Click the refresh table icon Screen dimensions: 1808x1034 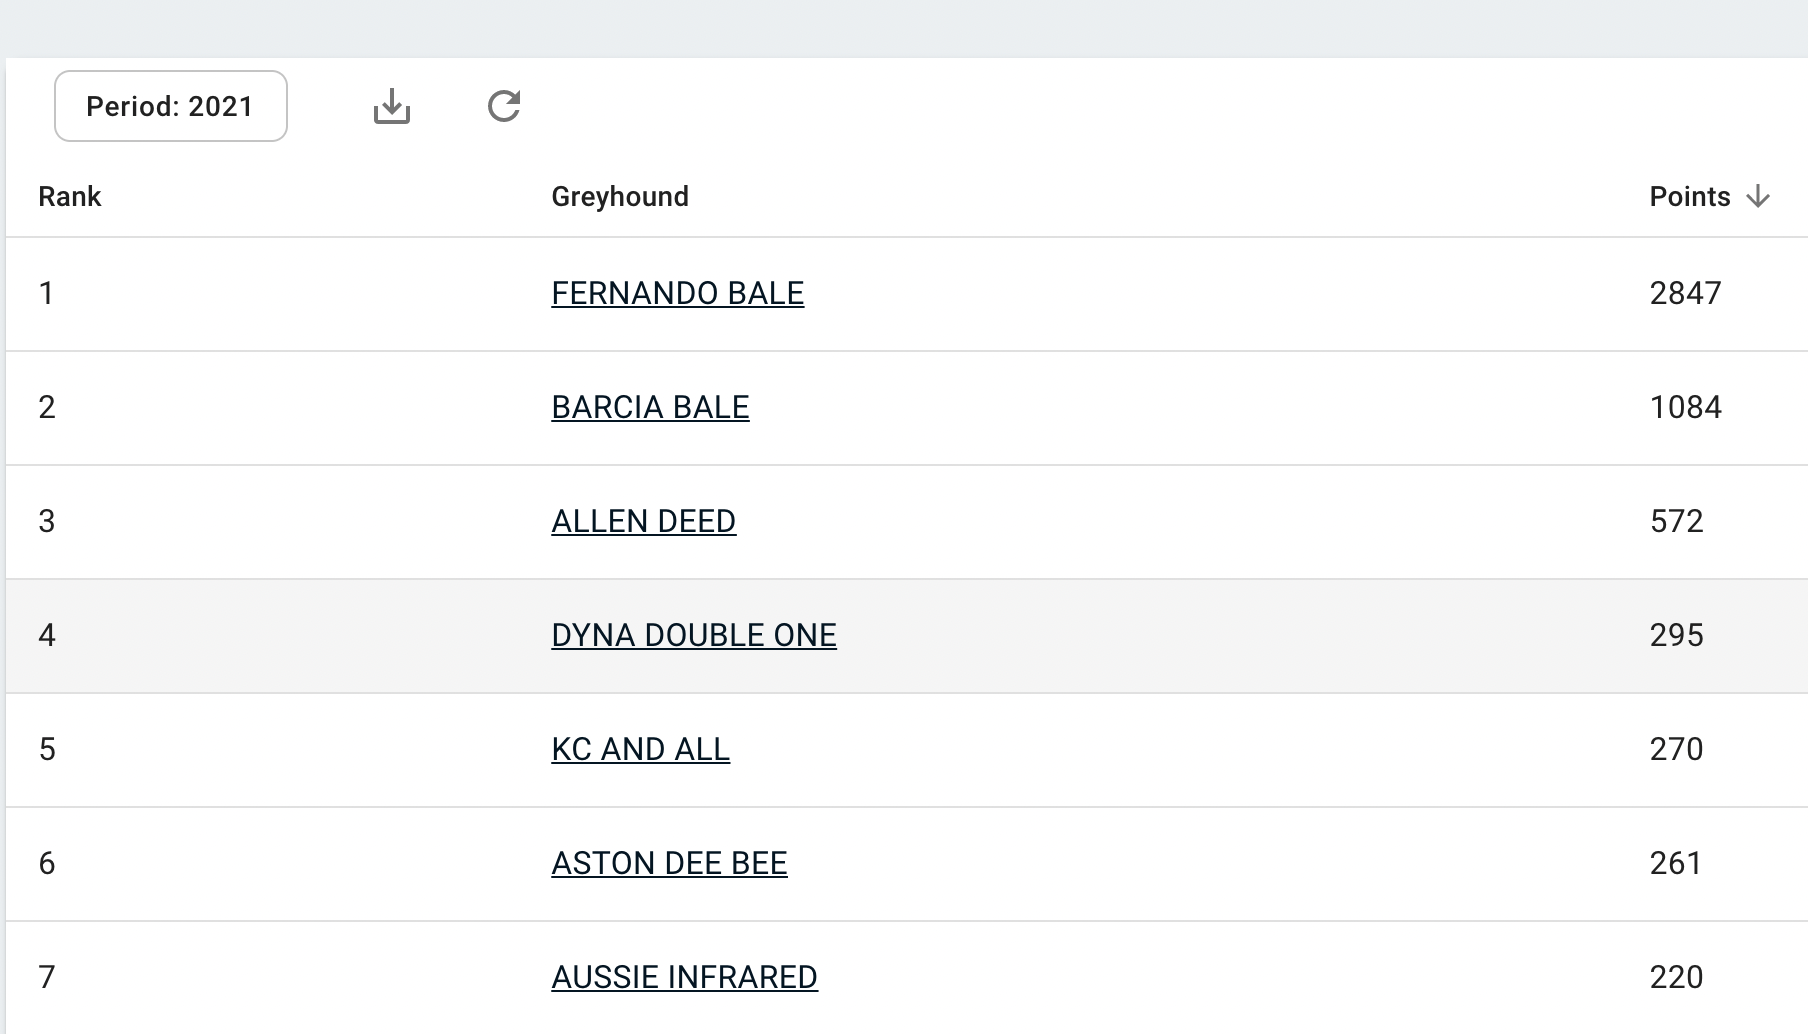coord(504,106)
